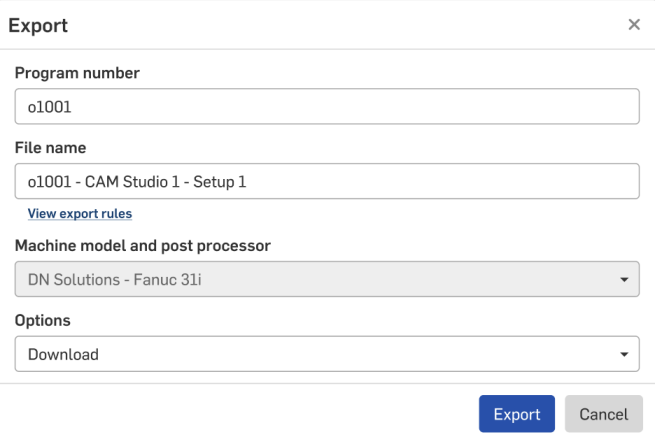Click the Download value in Options
655x444 pixels.
(x=63, y=354)
